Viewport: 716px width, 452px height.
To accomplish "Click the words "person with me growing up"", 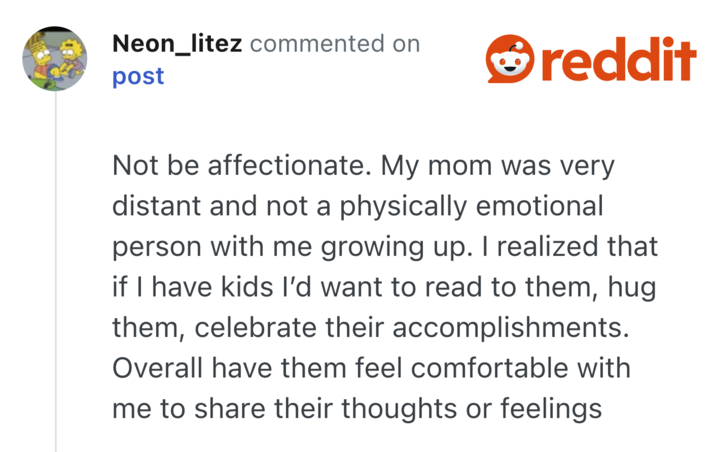I will tap(289, 247).
